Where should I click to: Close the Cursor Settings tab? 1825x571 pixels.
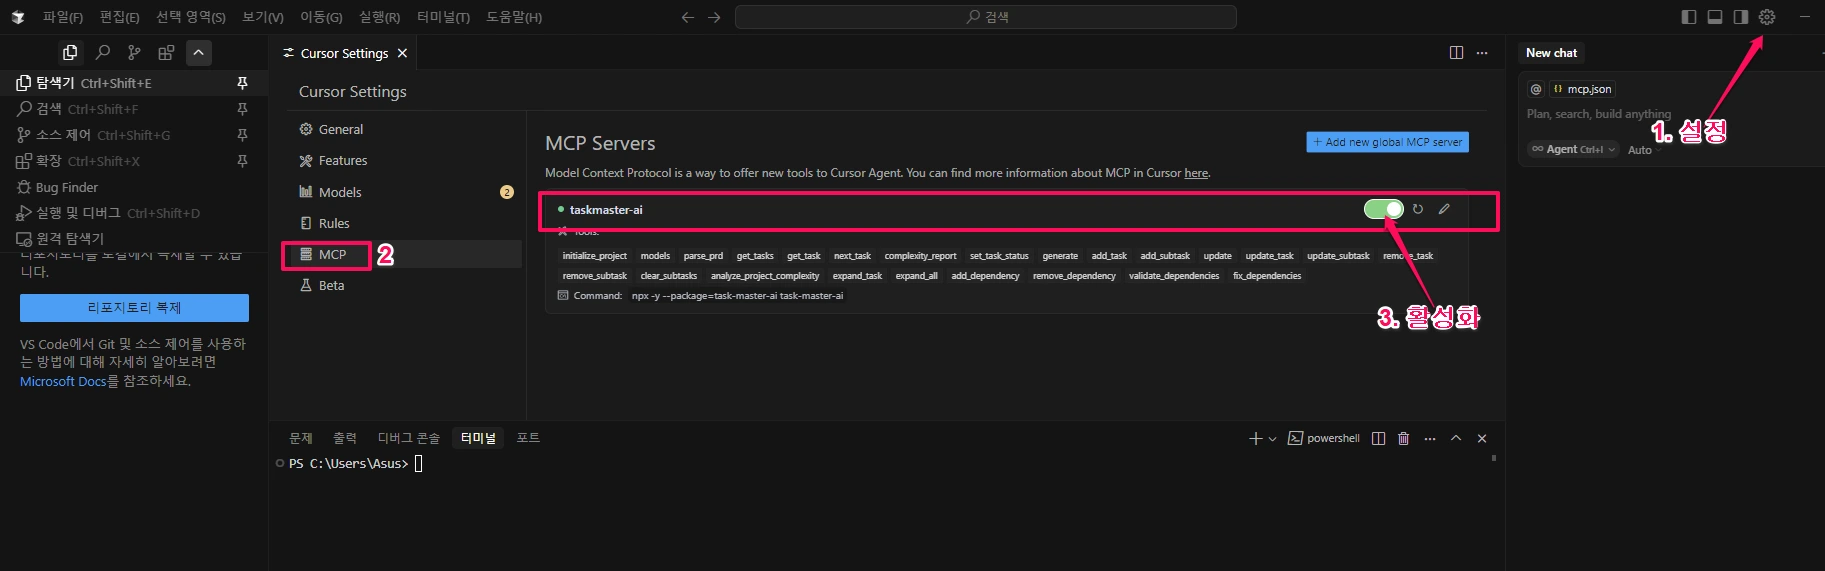pyautogui.click(x=402, y=53)
